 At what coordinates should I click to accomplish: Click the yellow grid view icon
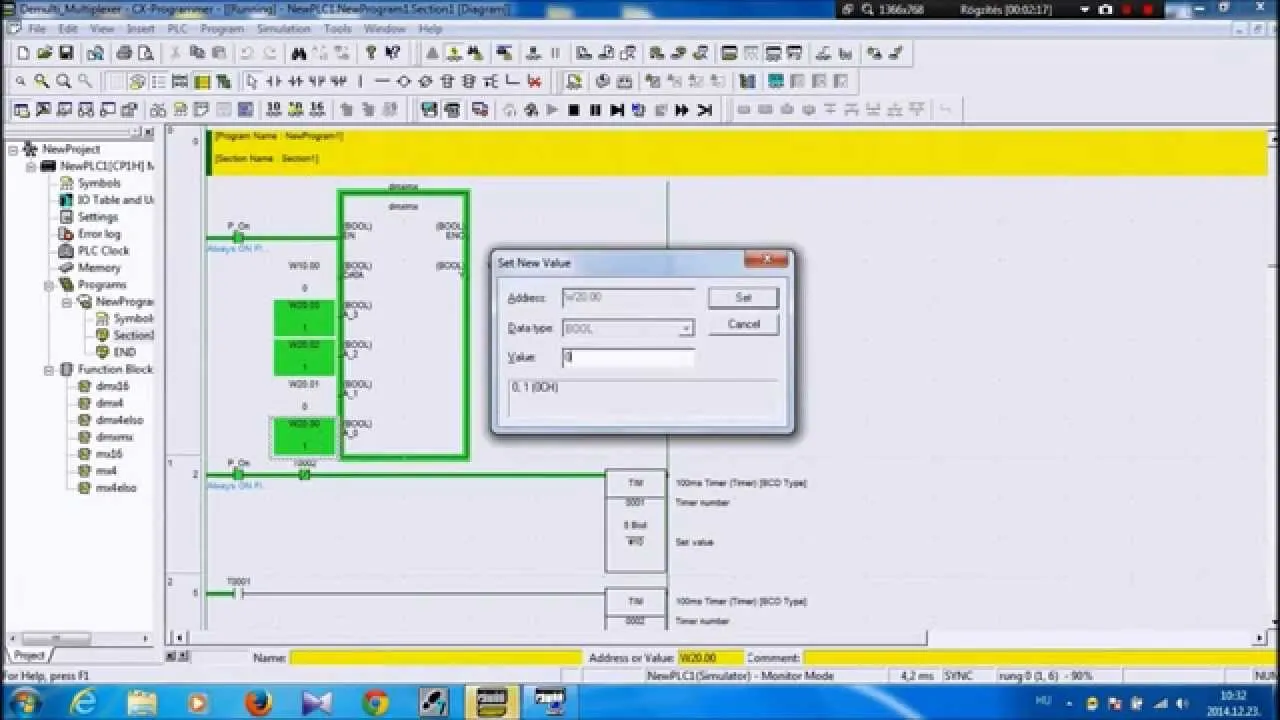(x=202, y=81)
